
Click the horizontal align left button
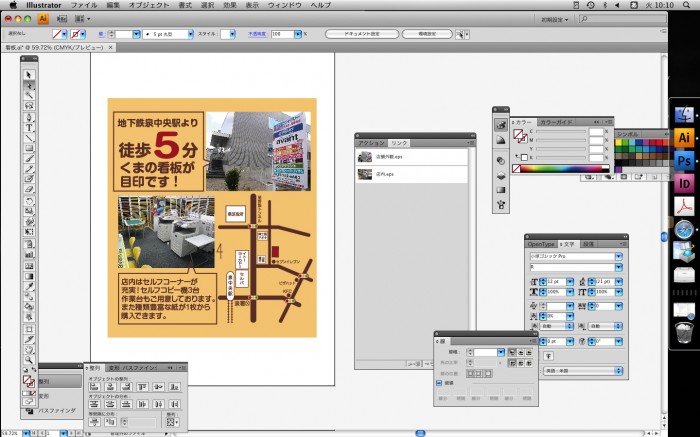click(x=94, y=387)
